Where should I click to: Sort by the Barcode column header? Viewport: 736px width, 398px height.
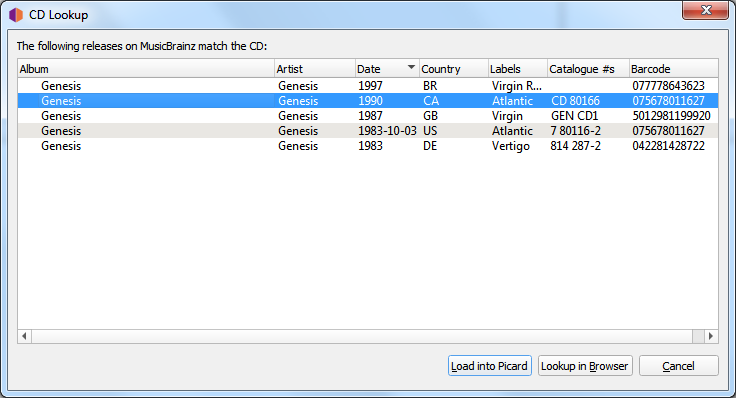tap(674, 69)
